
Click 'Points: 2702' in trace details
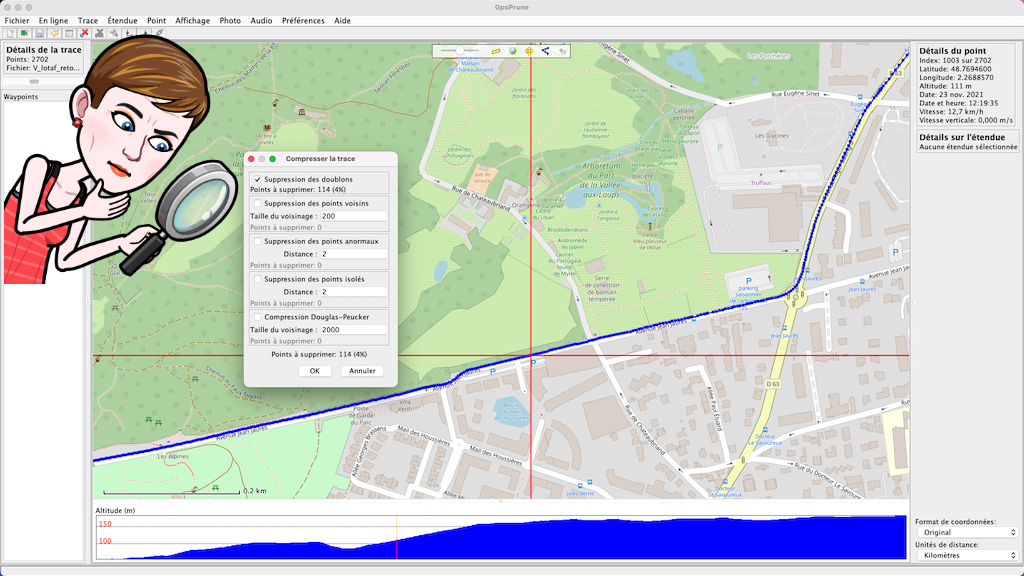tap(27, 59)
